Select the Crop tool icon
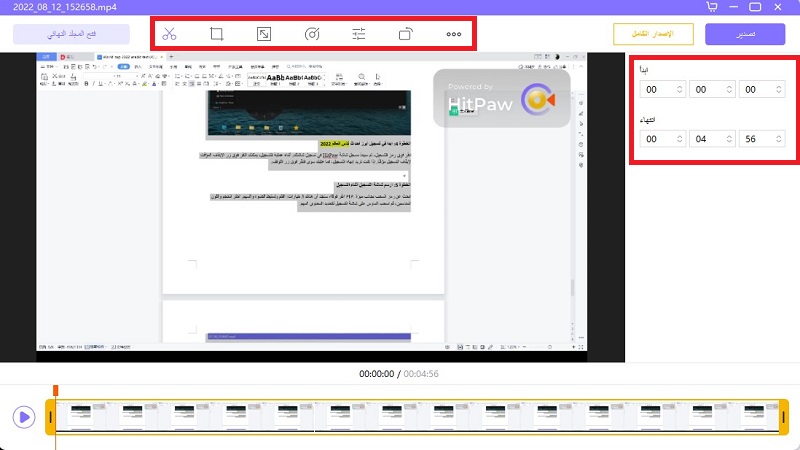 (x=216, y=34)
